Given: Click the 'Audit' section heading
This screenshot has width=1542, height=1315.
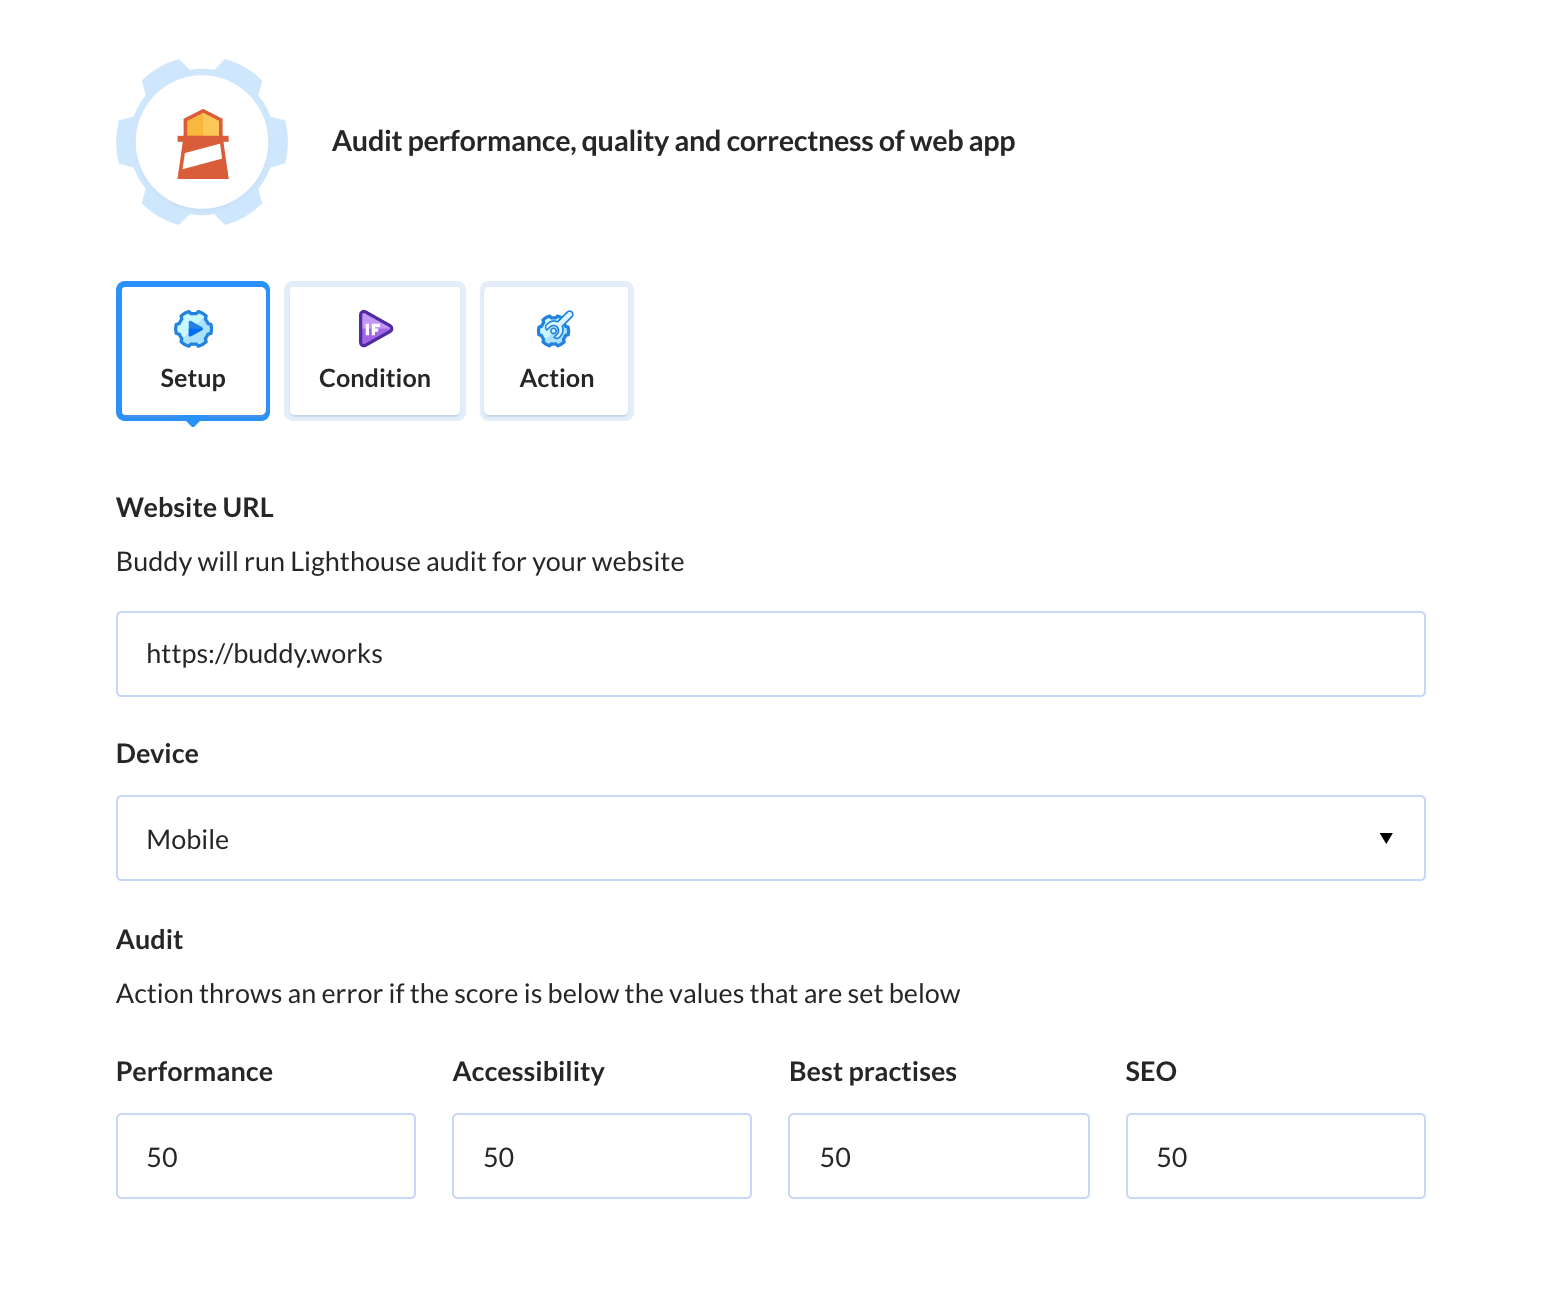Looking at the screenshot, I should (150, 940).
